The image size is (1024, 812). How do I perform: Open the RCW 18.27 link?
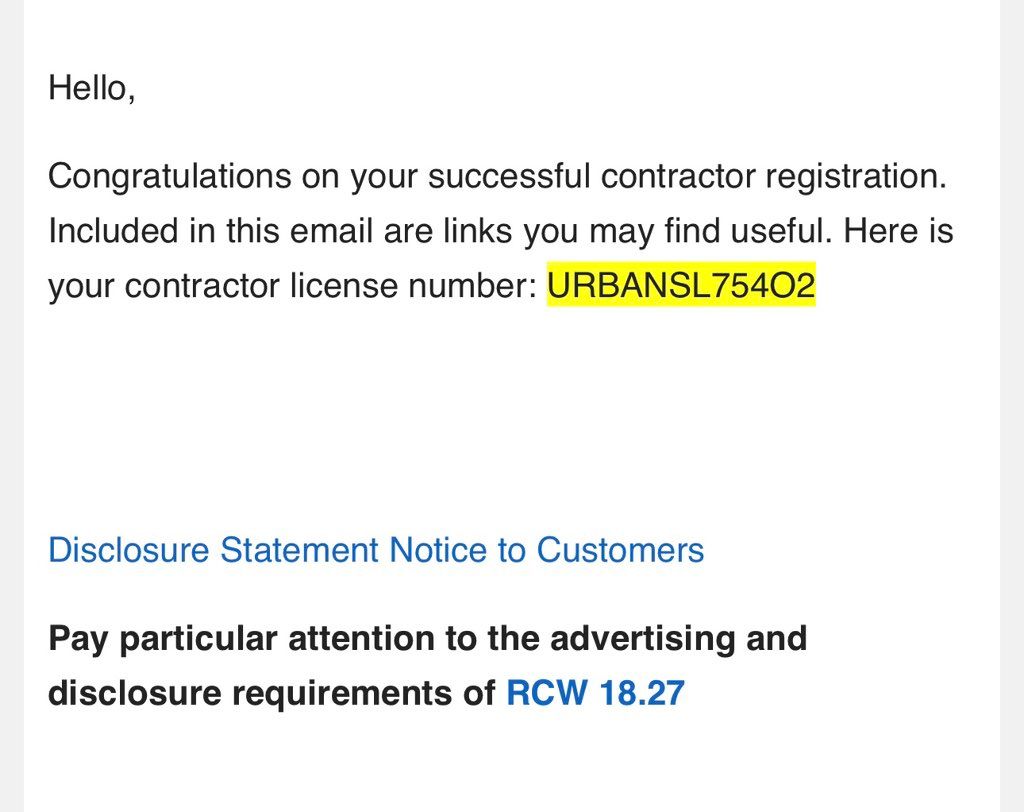[x=595, y=693]
